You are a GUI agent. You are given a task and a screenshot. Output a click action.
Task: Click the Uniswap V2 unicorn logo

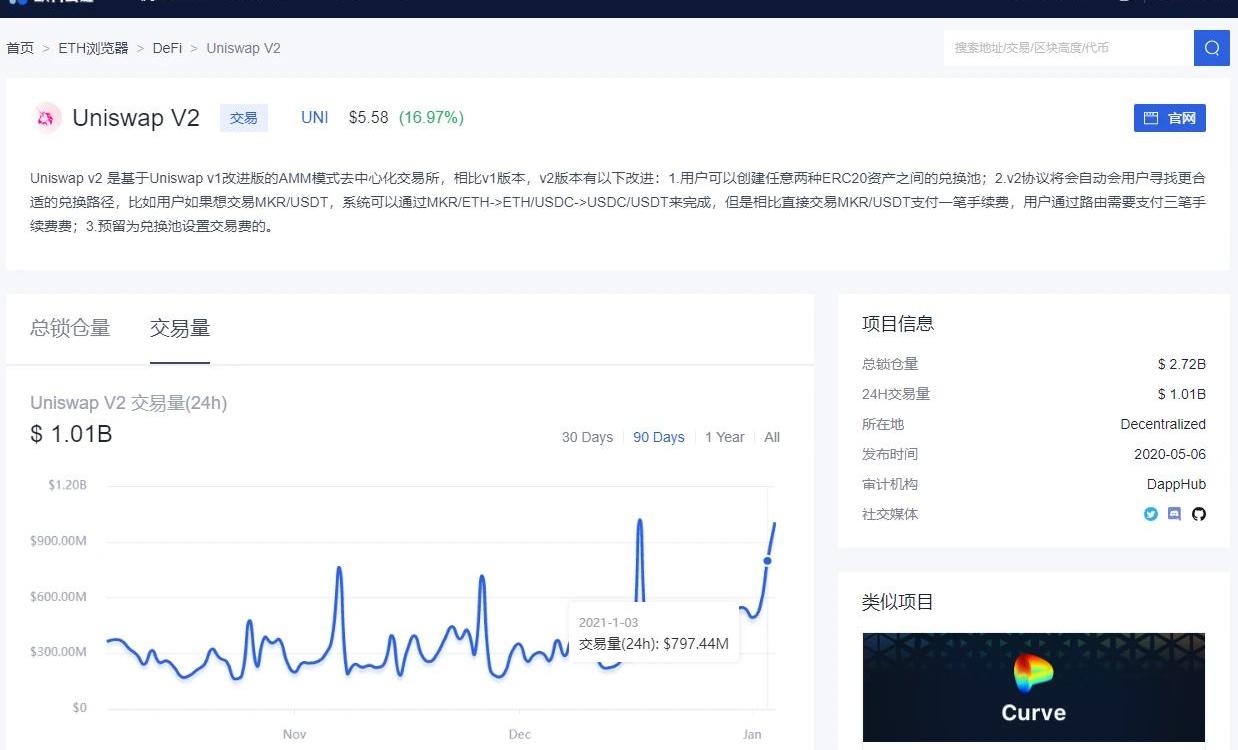click(x=47, y=118)
